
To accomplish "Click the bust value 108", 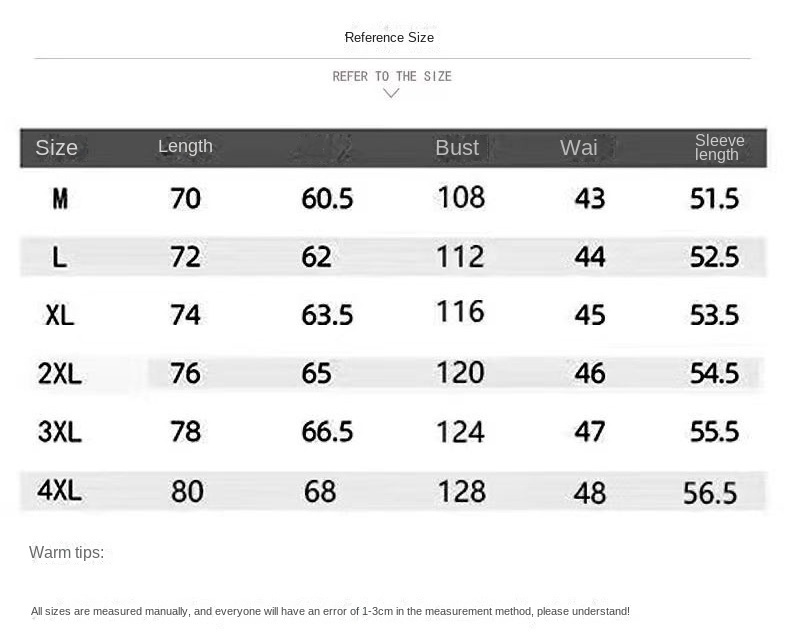I will 460,197.
